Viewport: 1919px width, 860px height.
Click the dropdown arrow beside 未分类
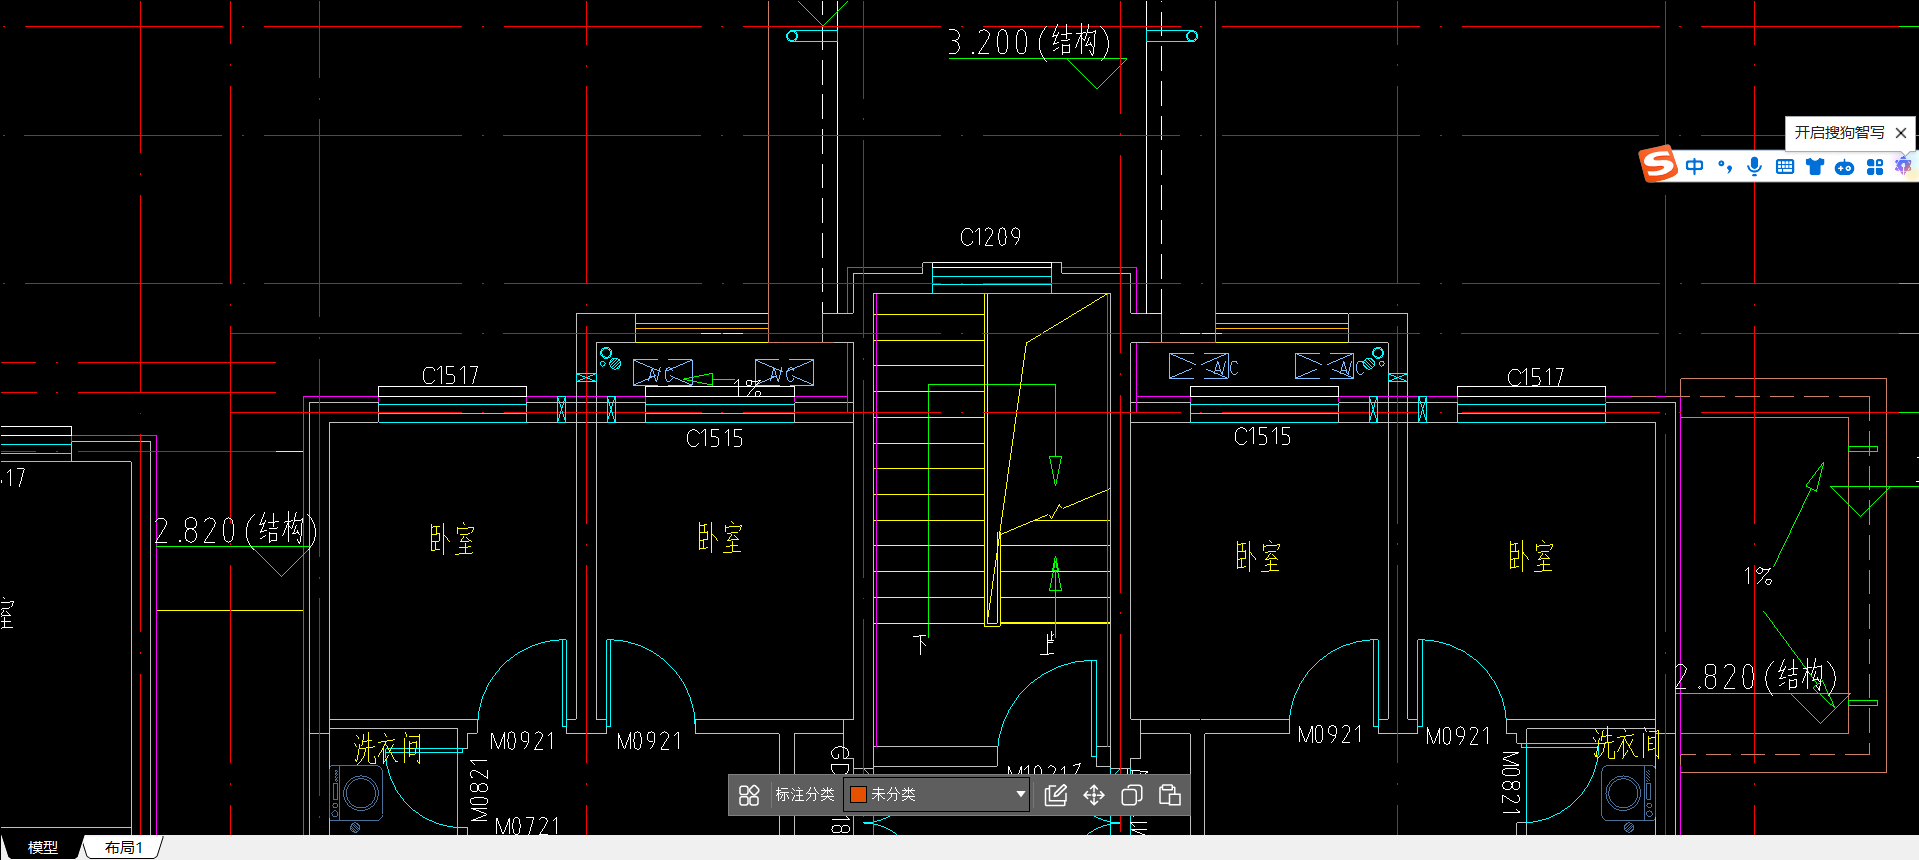(x=1020, y=794)
